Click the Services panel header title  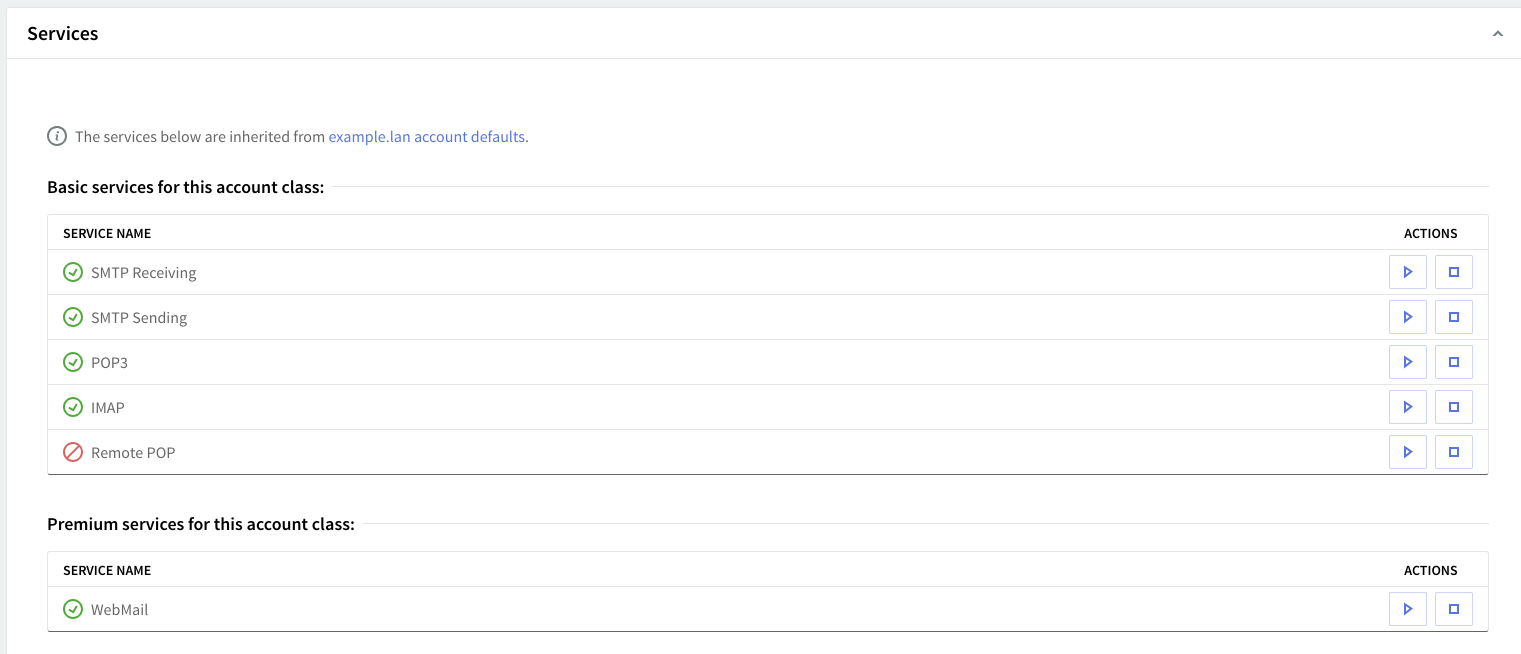tap(63, 34)
